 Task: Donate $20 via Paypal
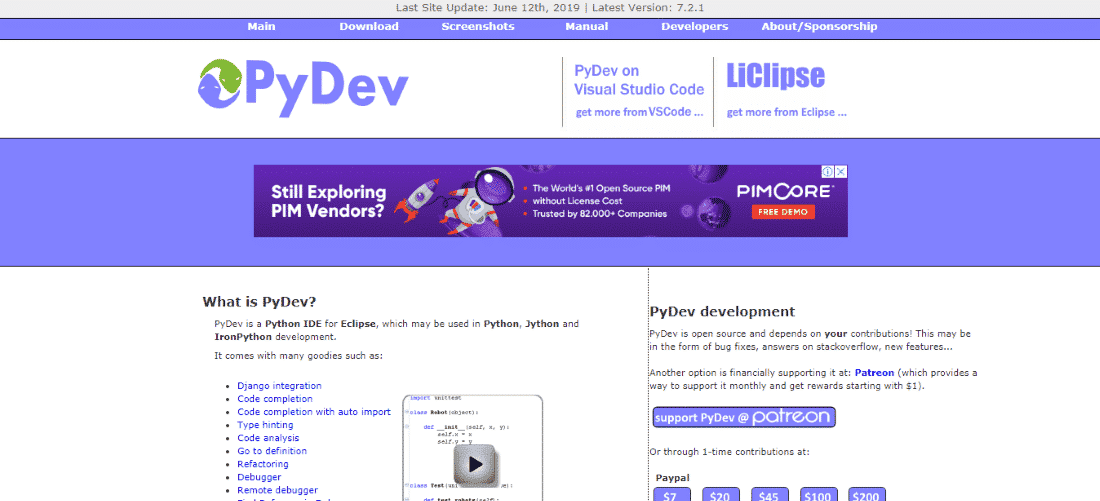pyautogui.click(x=720, y=495)
